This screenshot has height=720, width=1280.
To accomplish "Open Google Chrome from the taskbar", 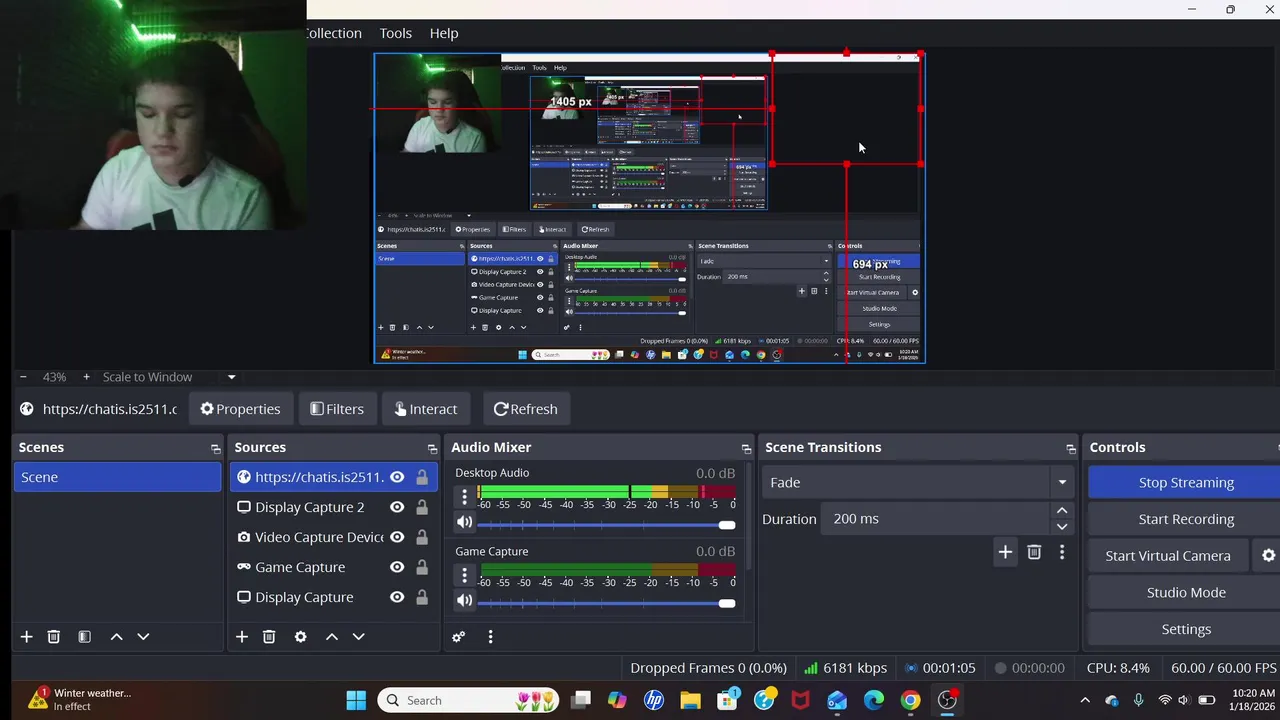I will [910, 700].
